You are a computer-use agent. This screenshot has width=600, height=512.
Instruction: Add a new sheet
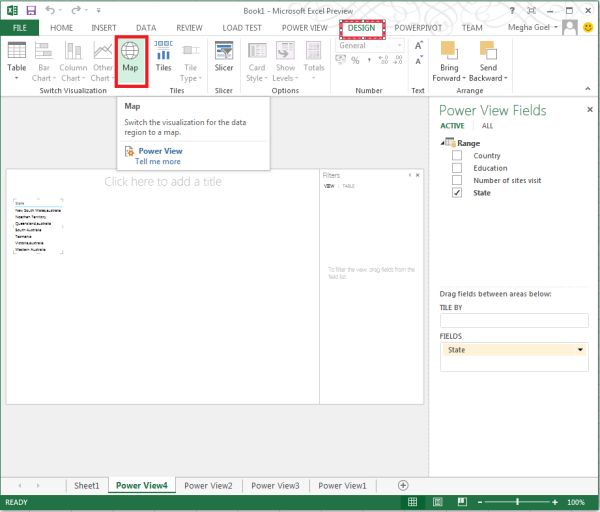(403, 486)
